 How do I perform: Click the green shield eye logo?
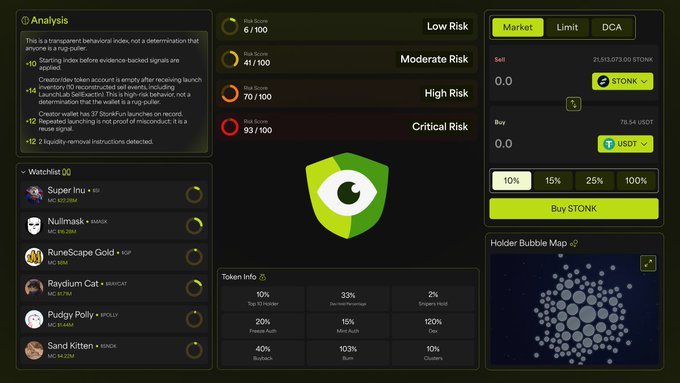[x=347, y=195]
